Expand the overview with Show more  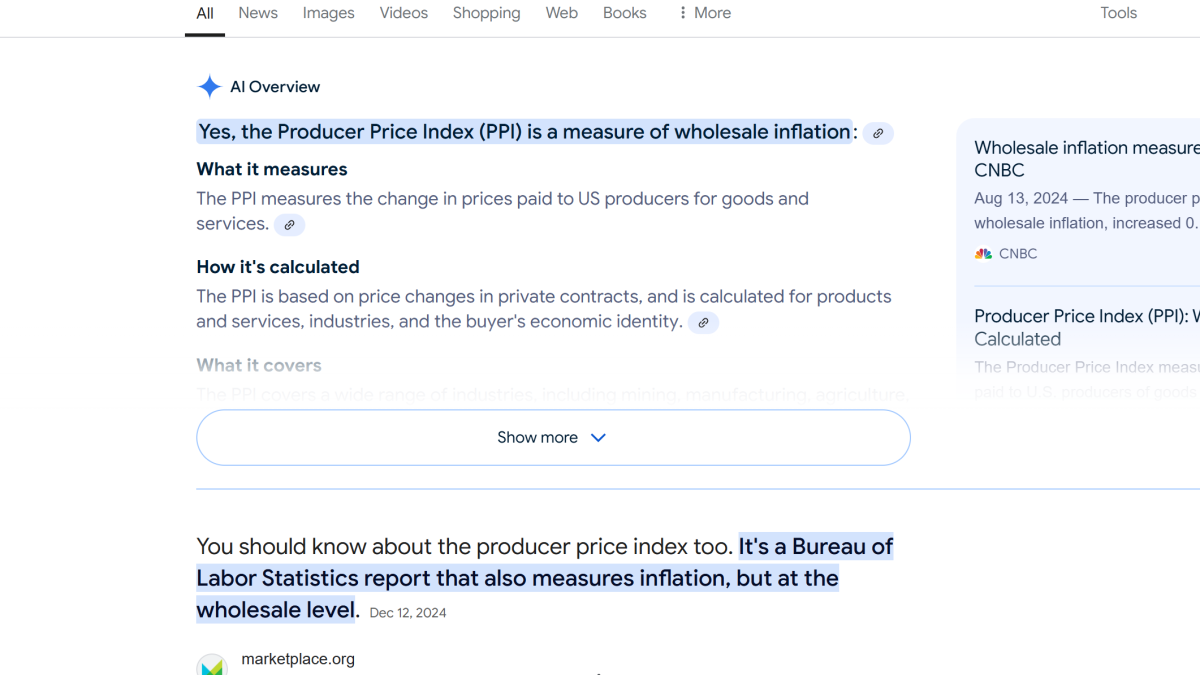(x=538, y=437)
